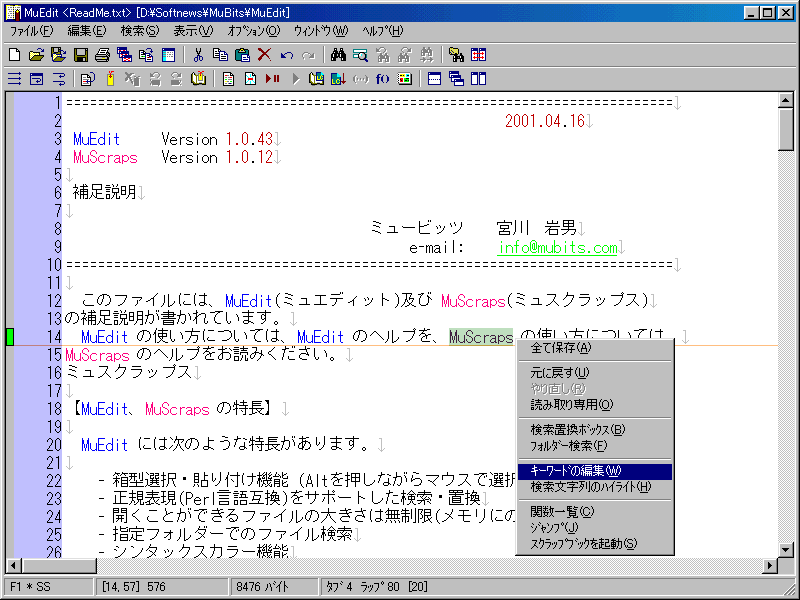Choose 関数一覧(C) in the context menu

point(595,512)
